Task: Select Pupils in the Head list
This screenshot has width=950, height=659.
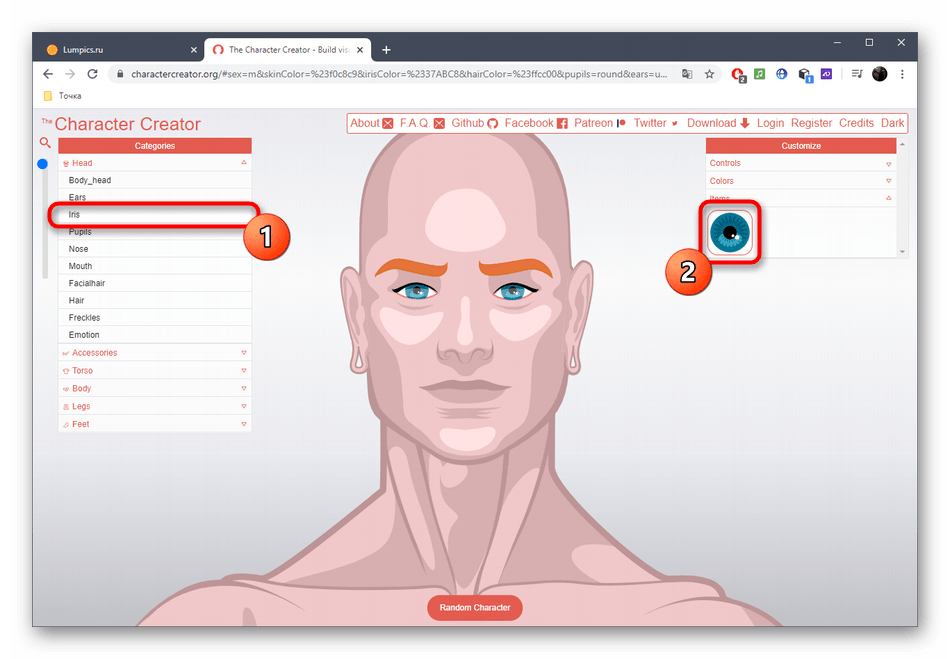Action: tap(80, 232)
